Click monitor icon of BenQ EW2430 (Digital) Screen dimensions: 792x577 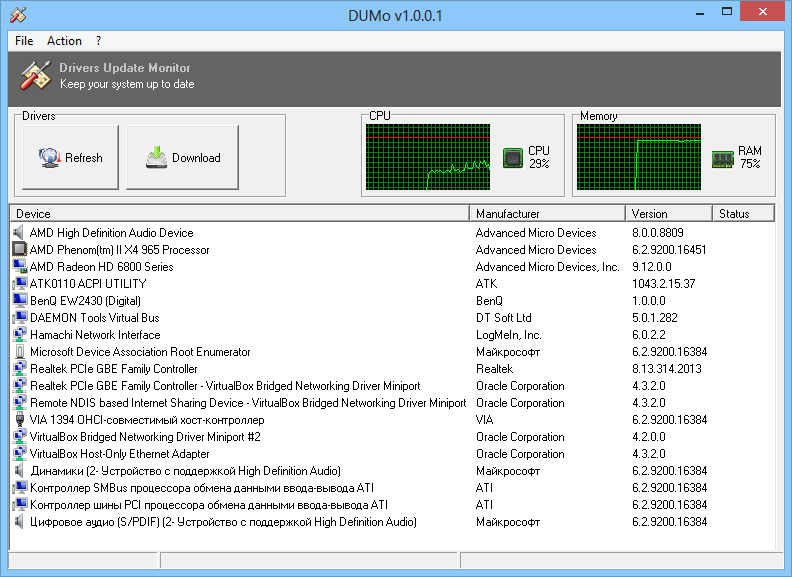(x=19, y=301)
